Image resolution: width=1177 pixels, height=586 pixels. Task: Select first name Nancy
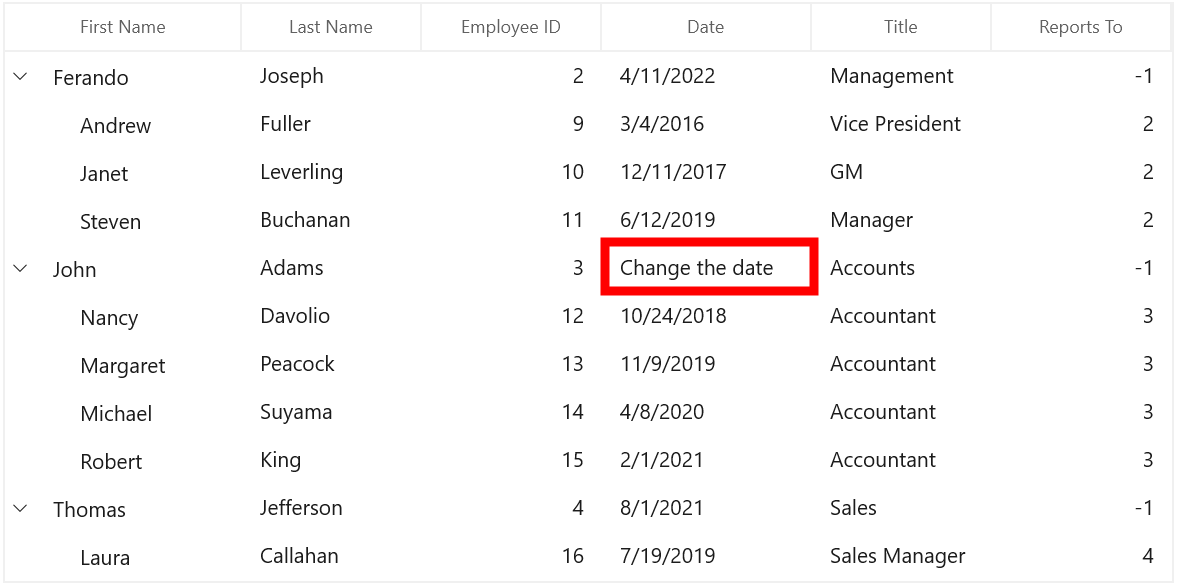(x=109, y=318)
